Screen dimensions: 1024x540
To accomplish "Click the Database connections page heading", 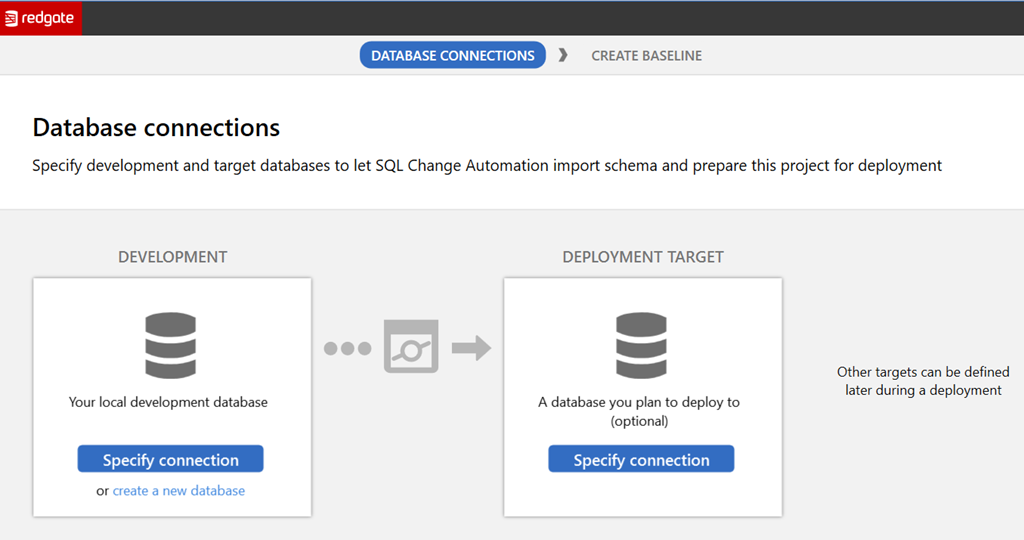I will pyautogui.click(x=156, y=128).
